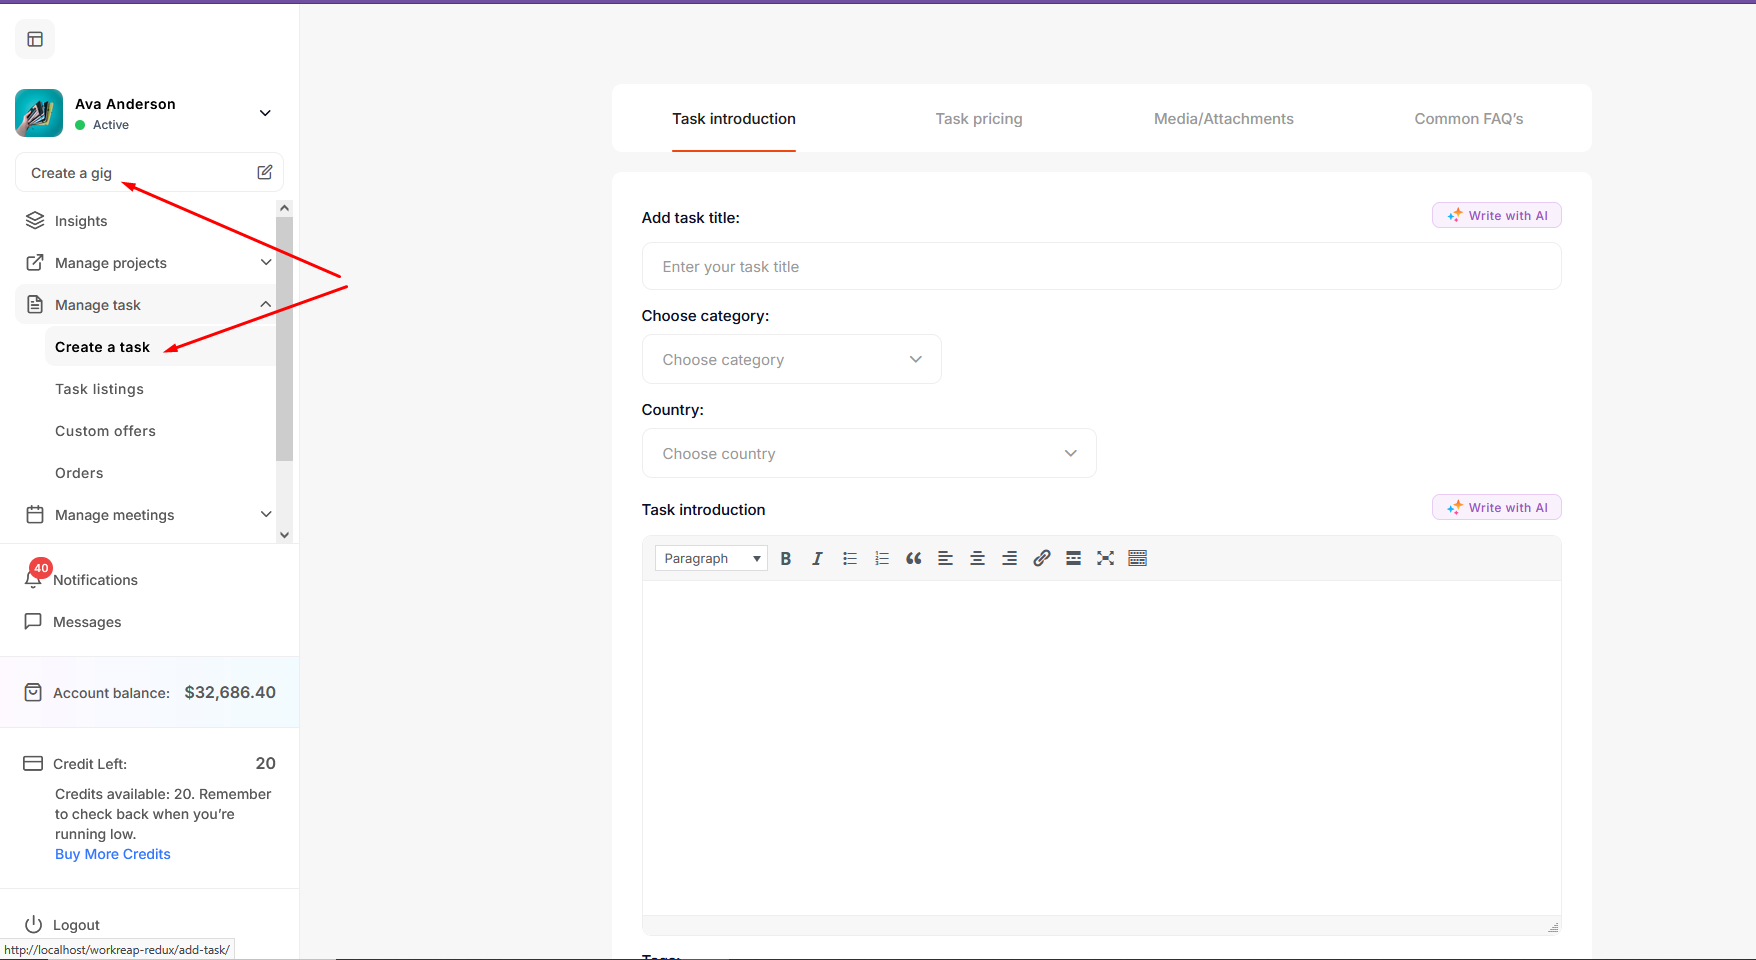Open the Choose country dropdown
Viewport: 1756px width, 960px height.
pyautogui.click(x=868, y=454)
